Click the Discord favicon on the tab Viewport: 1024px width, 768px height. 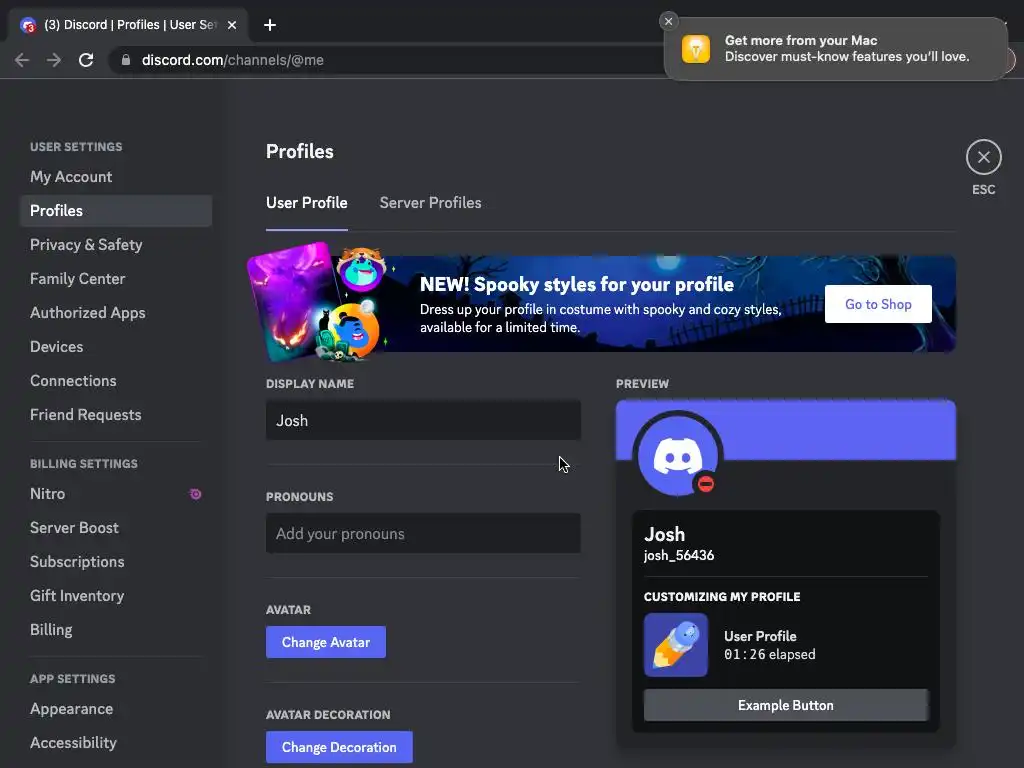coord(28,25)
